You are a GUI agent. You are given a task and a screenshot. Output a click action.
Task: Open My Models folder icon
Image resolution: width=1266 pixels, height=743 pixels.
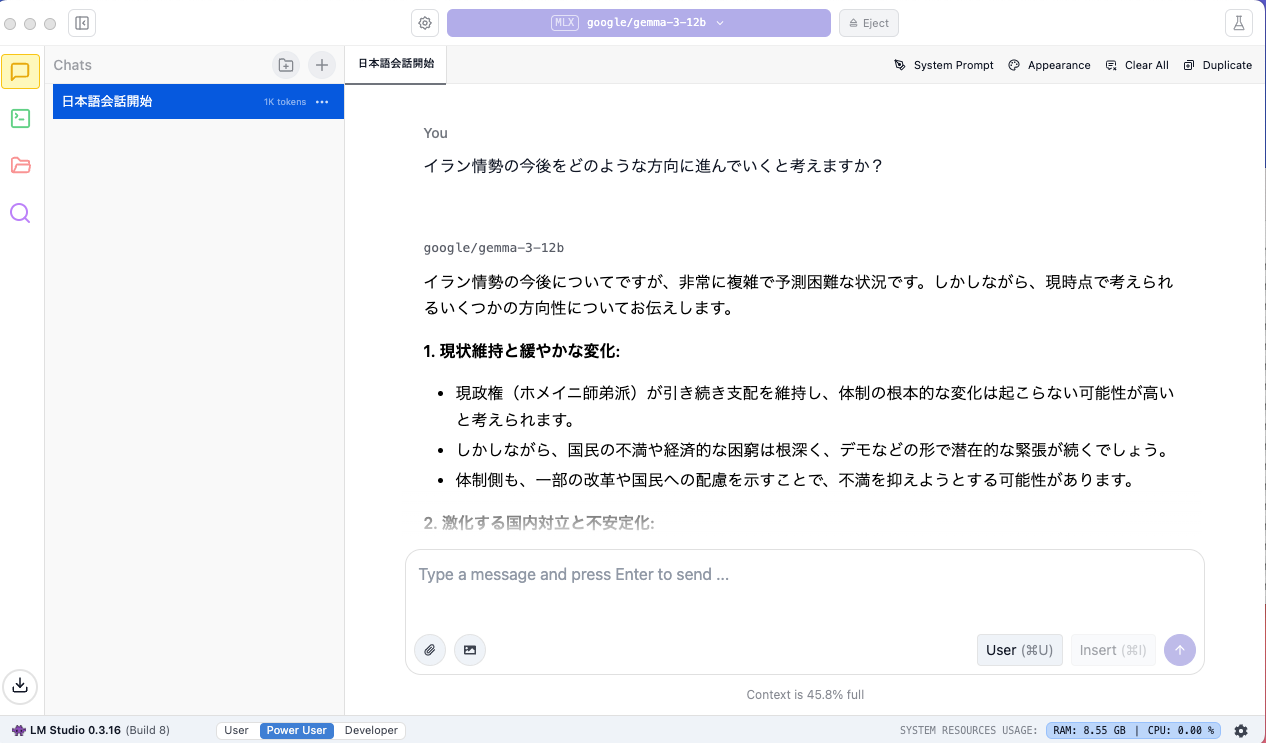[21, 165]
